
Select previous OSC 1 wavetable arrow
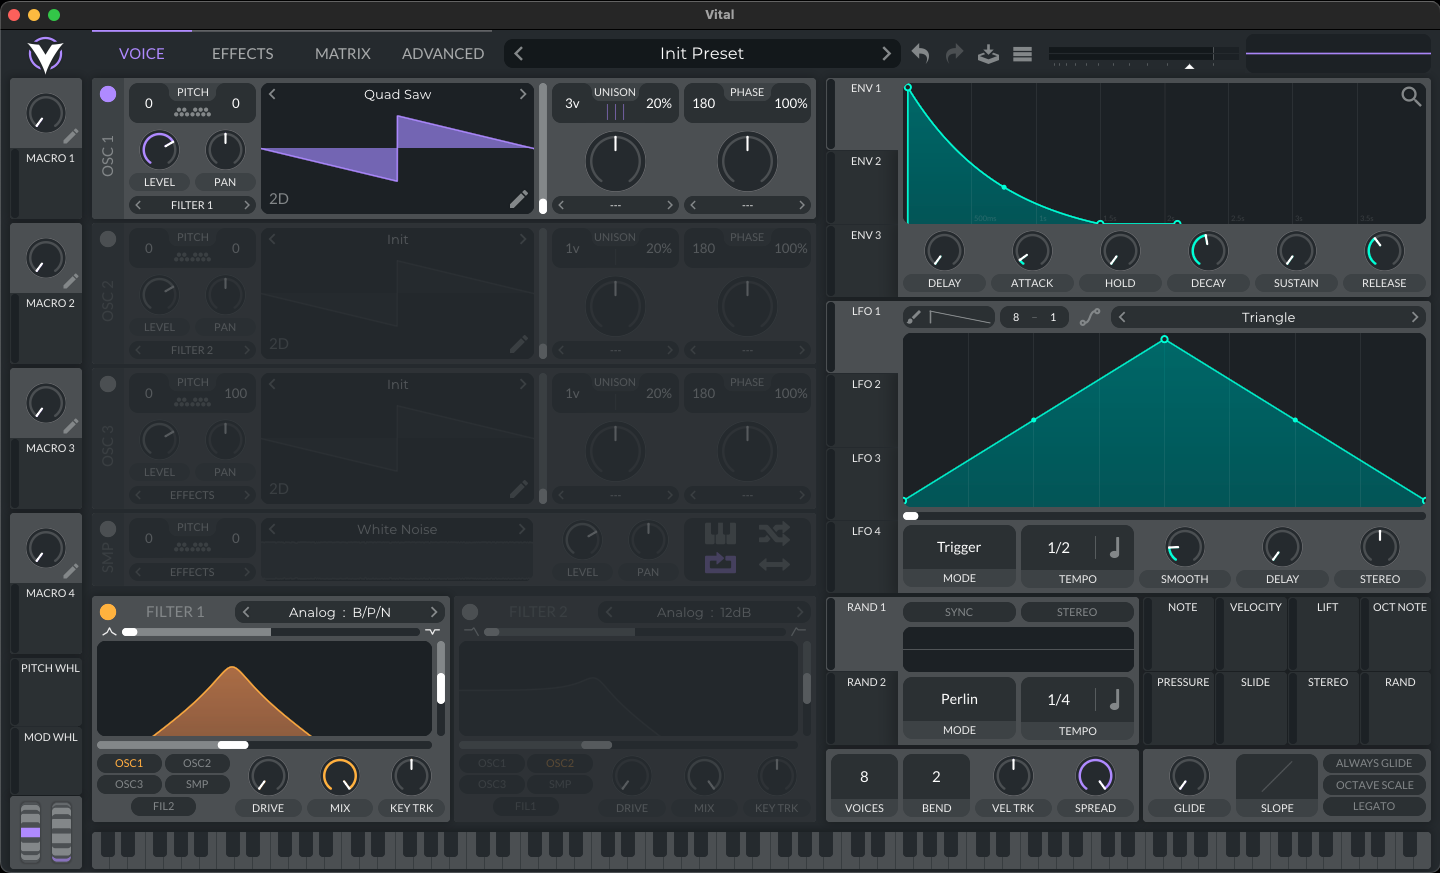click(272, 94)
